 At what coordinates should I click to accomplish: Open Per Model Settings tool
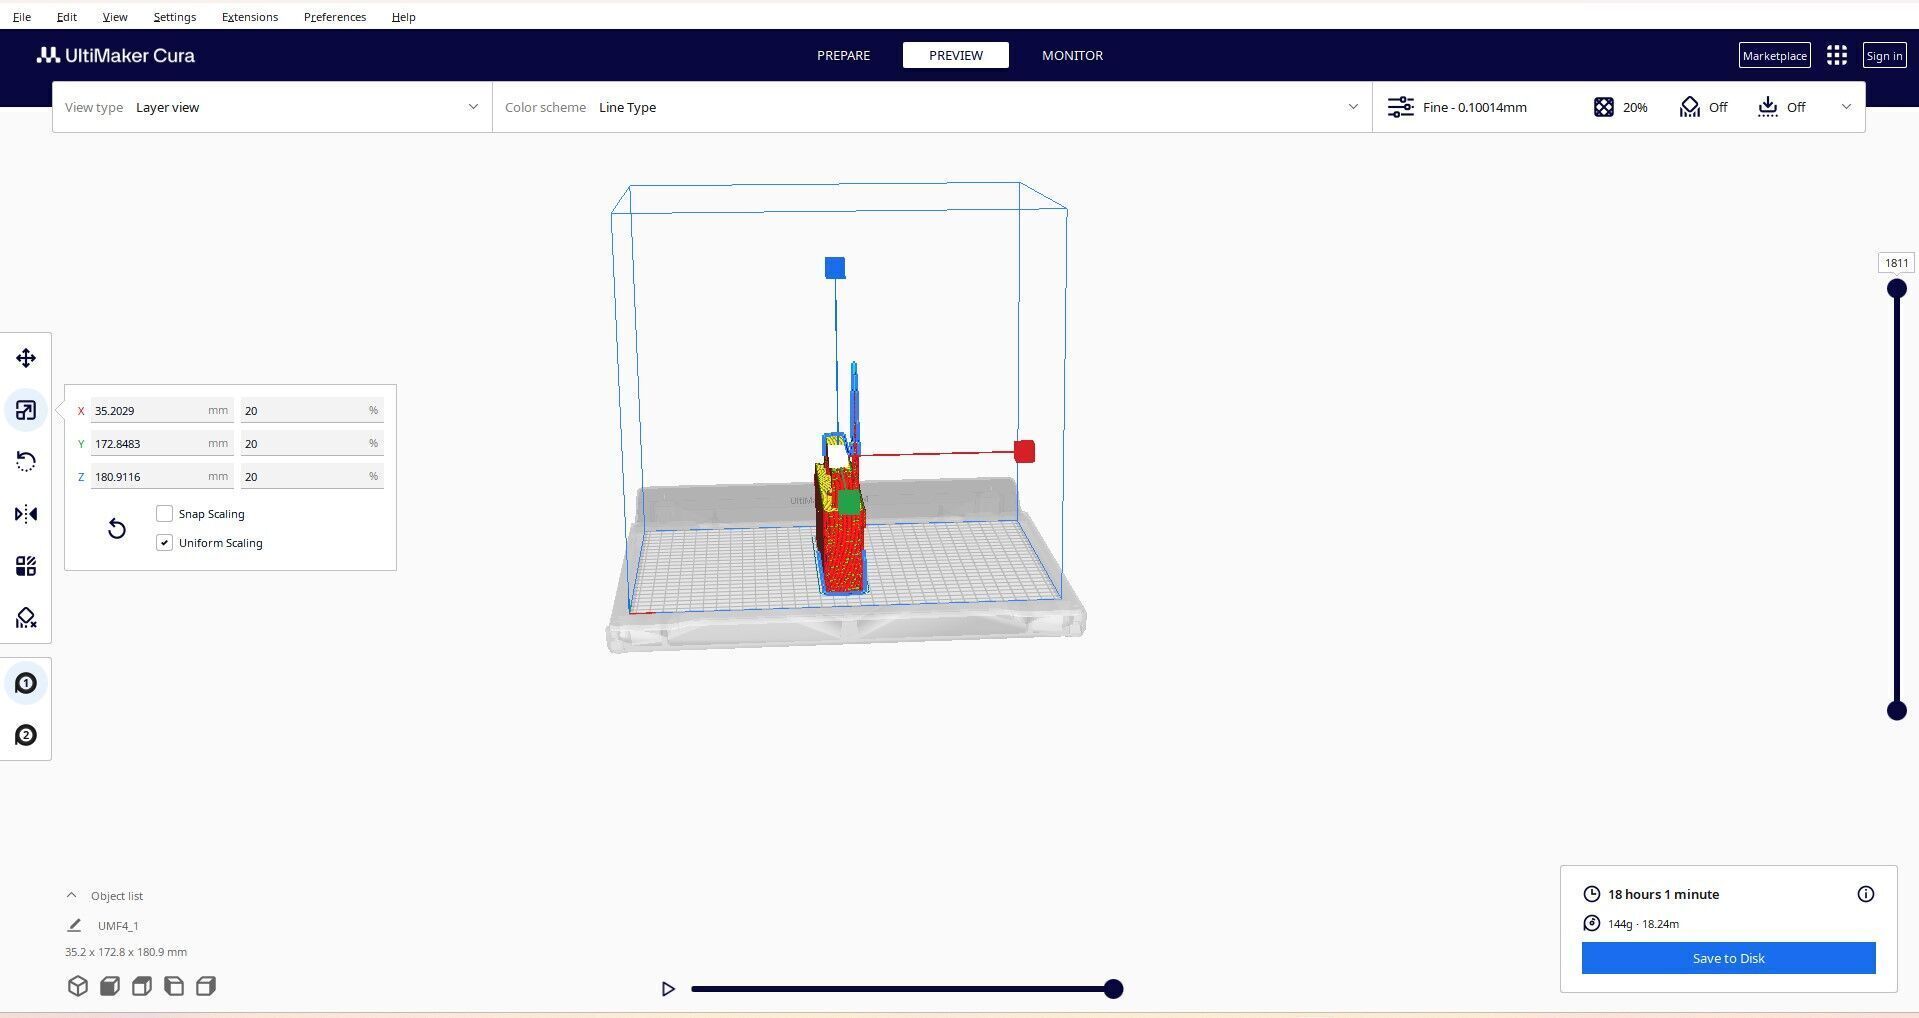[x=26, y=566]
